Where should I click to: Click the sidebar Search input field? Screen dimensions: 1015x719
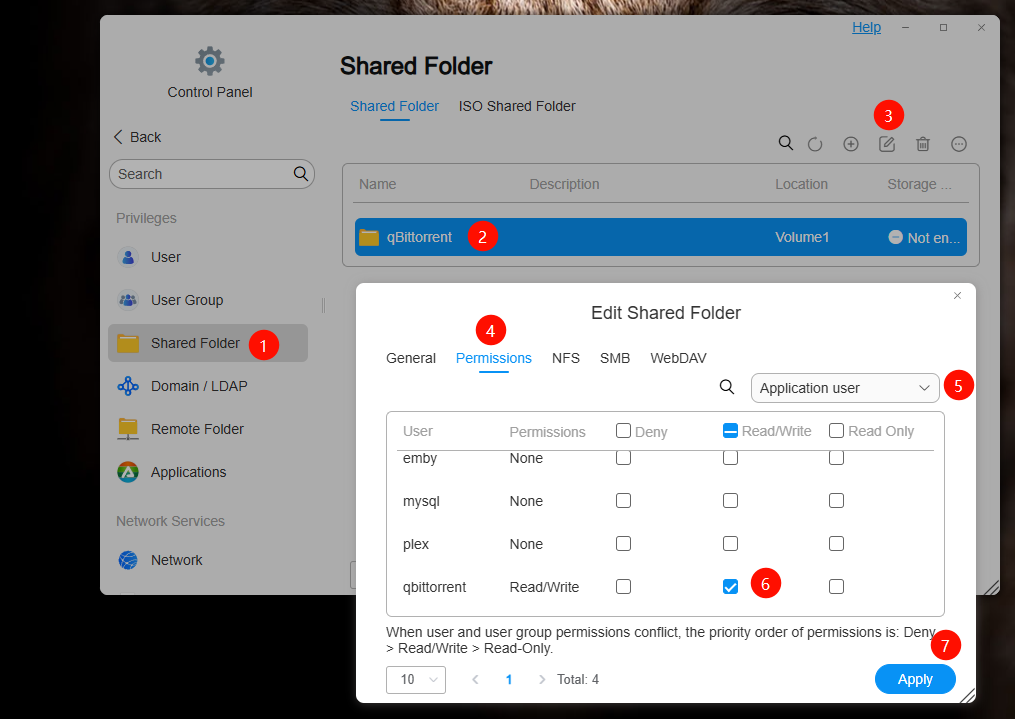click(212, 174)
